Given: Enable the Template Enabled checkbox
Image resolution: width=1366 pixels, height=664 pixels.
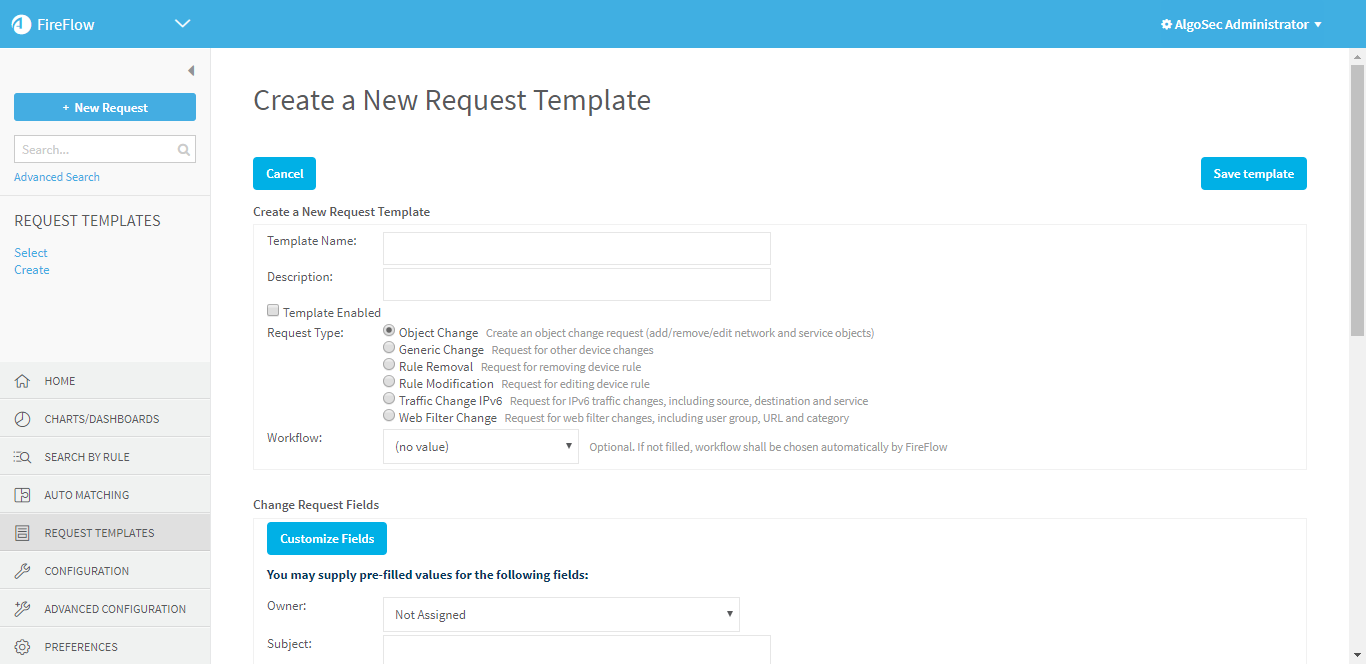Looking at the screenshot, I should [273, 311].
